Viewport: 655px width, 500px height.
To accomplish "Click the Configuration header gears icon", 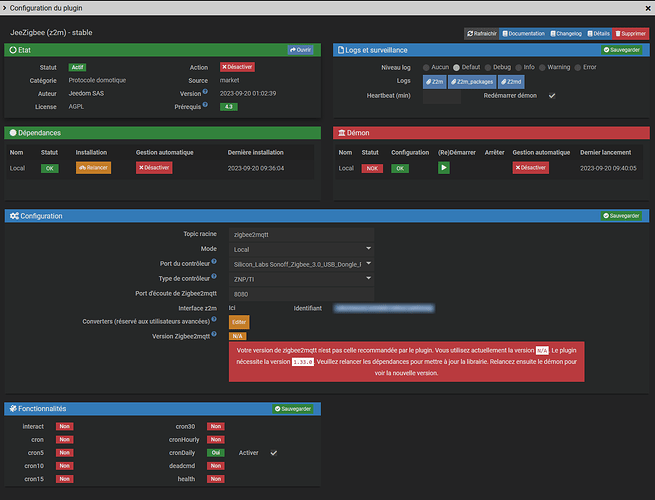I will point(14,216).
